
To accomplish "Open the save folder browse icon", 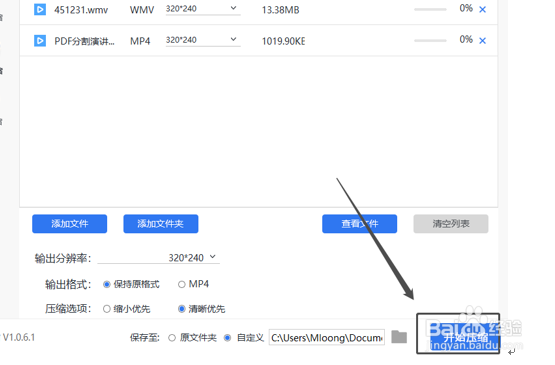I will click(399, 337).
